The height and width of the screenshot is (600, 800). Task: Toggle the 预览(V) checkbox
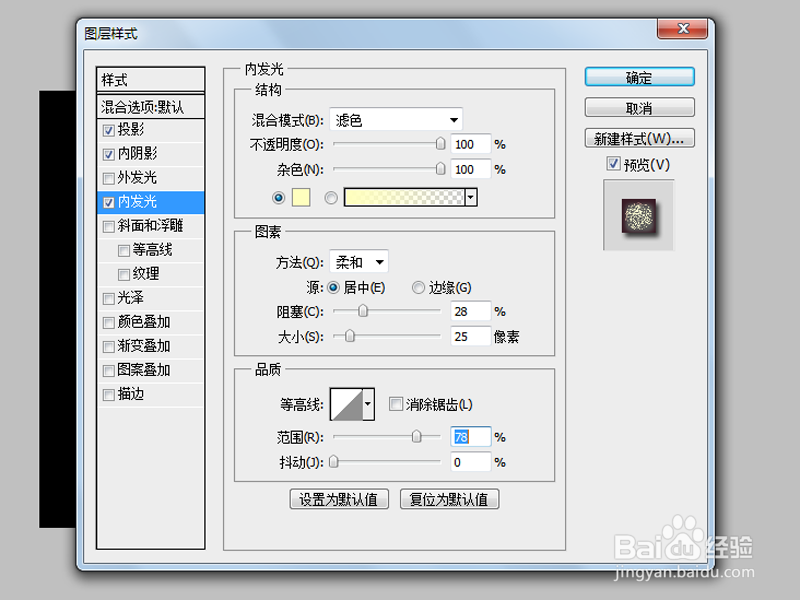(x=613, y=164)
